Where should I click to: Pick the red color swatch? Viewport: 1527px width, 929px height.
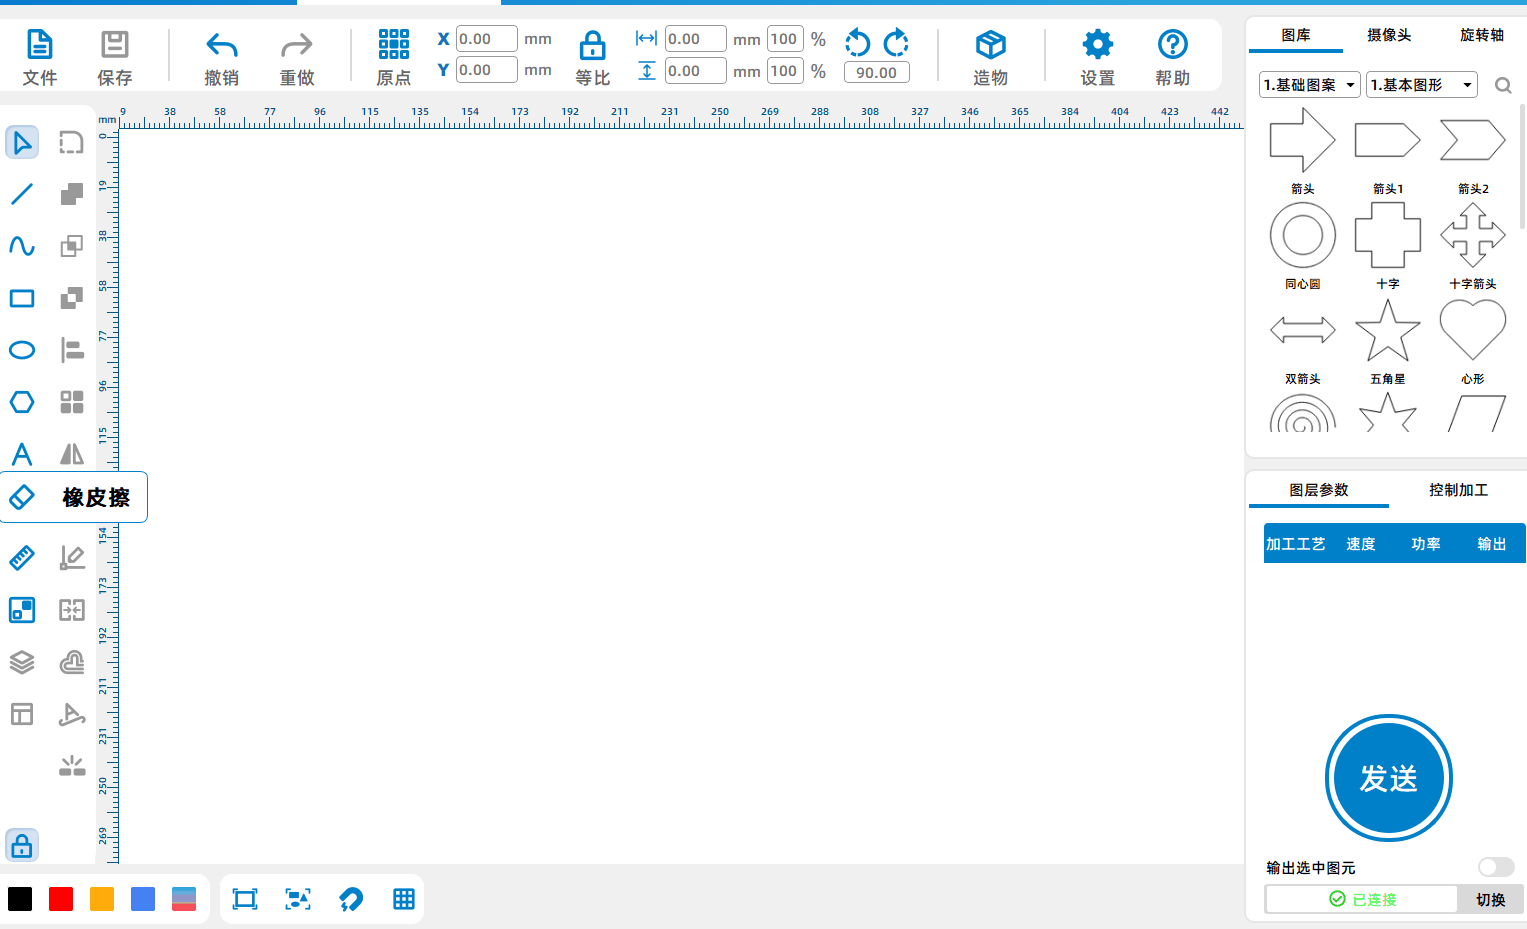61,899
